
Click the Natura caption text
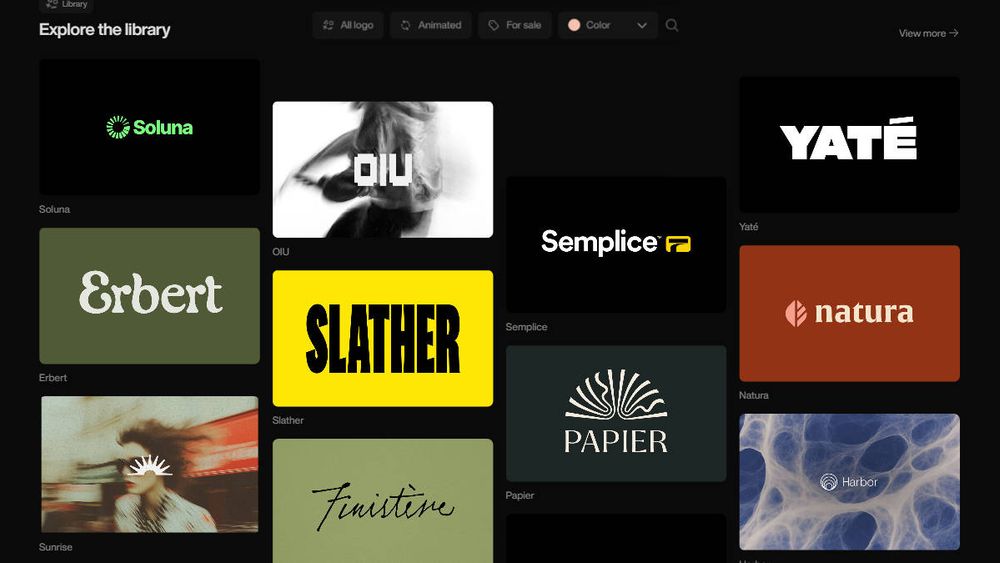point(754,395)
